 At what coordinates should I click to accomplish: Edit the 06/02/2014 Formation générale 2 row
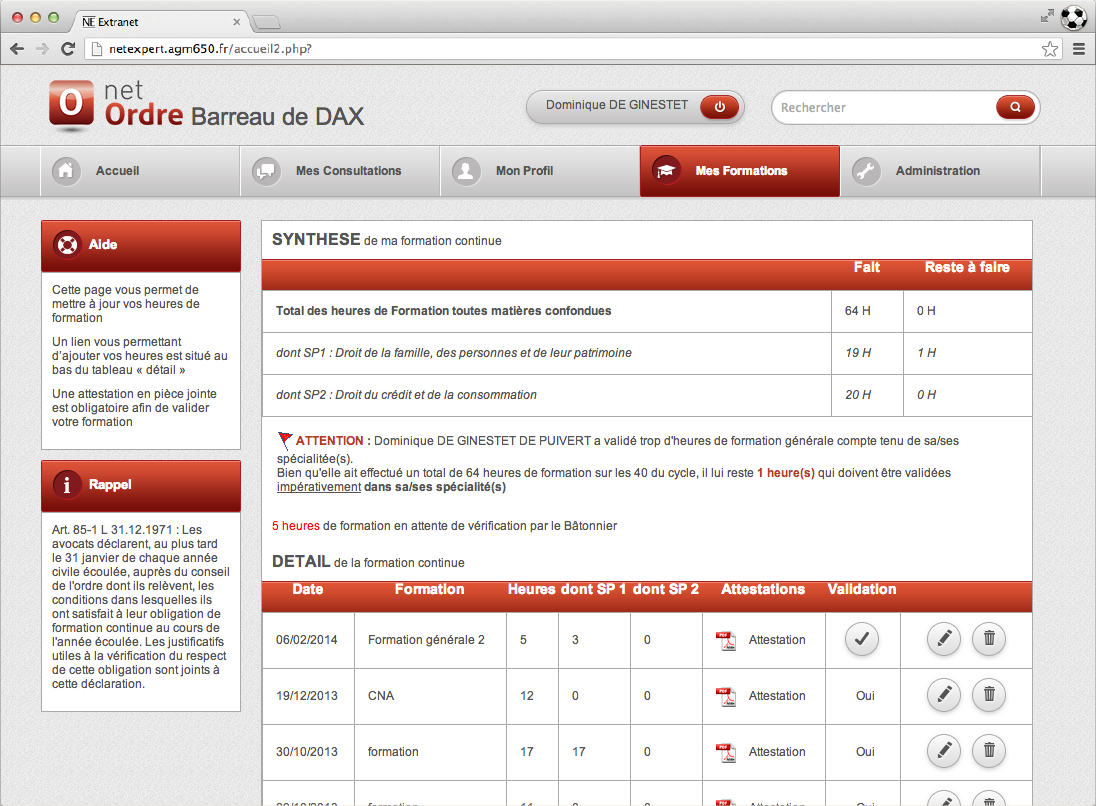[944, 640]
